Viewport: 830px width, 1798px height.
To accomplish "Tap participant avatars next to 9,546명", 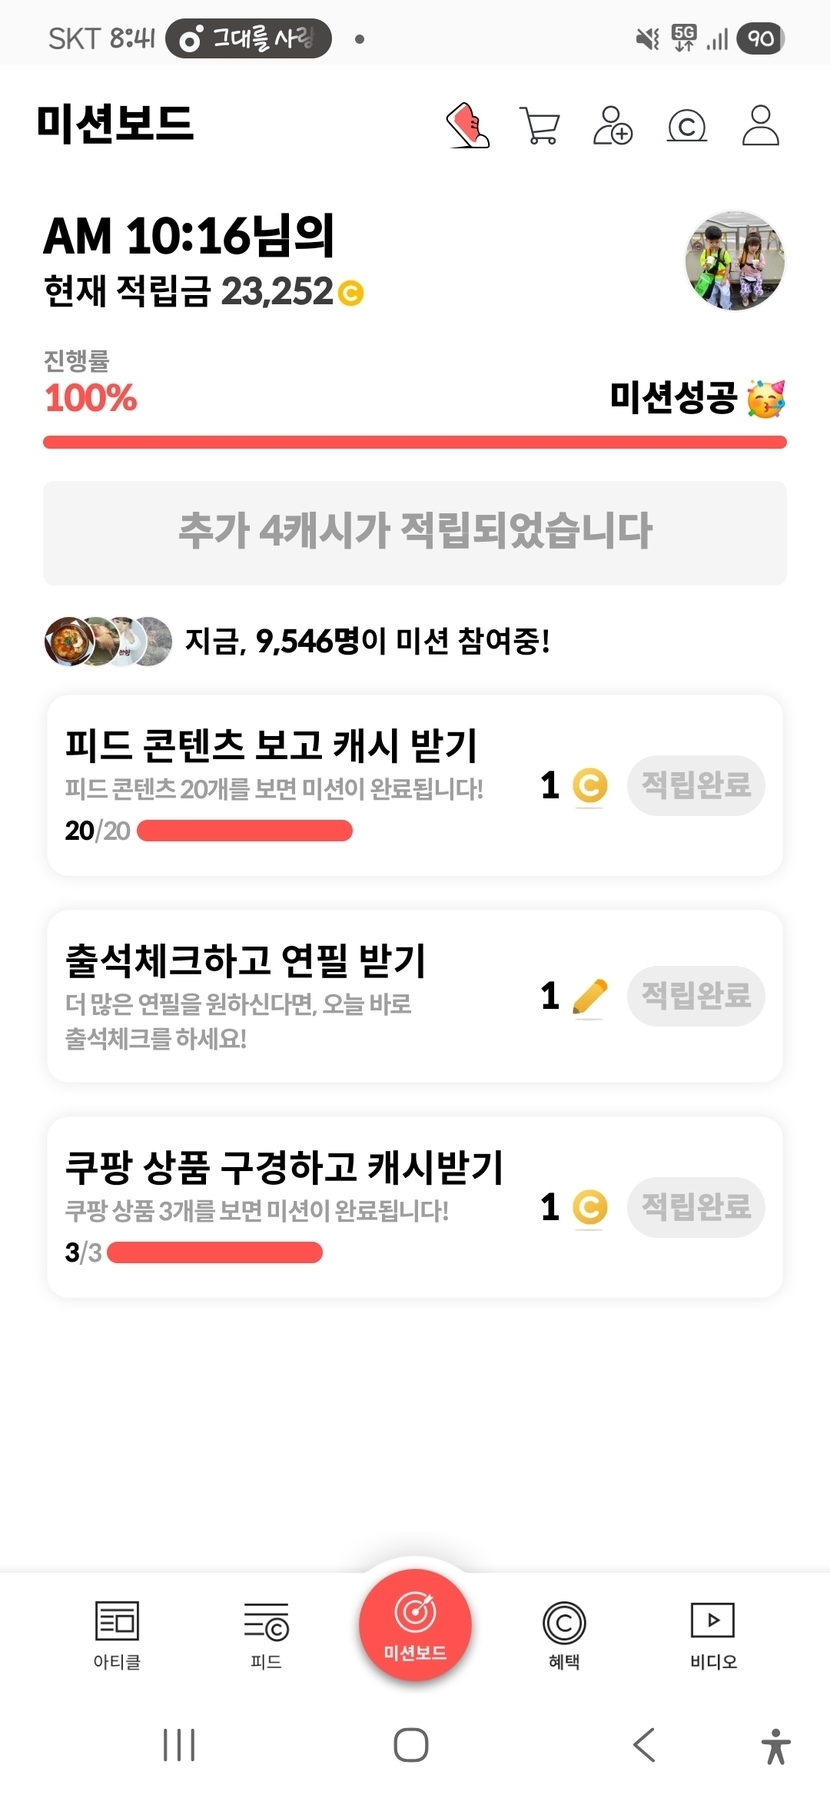I will pos(108,642).
